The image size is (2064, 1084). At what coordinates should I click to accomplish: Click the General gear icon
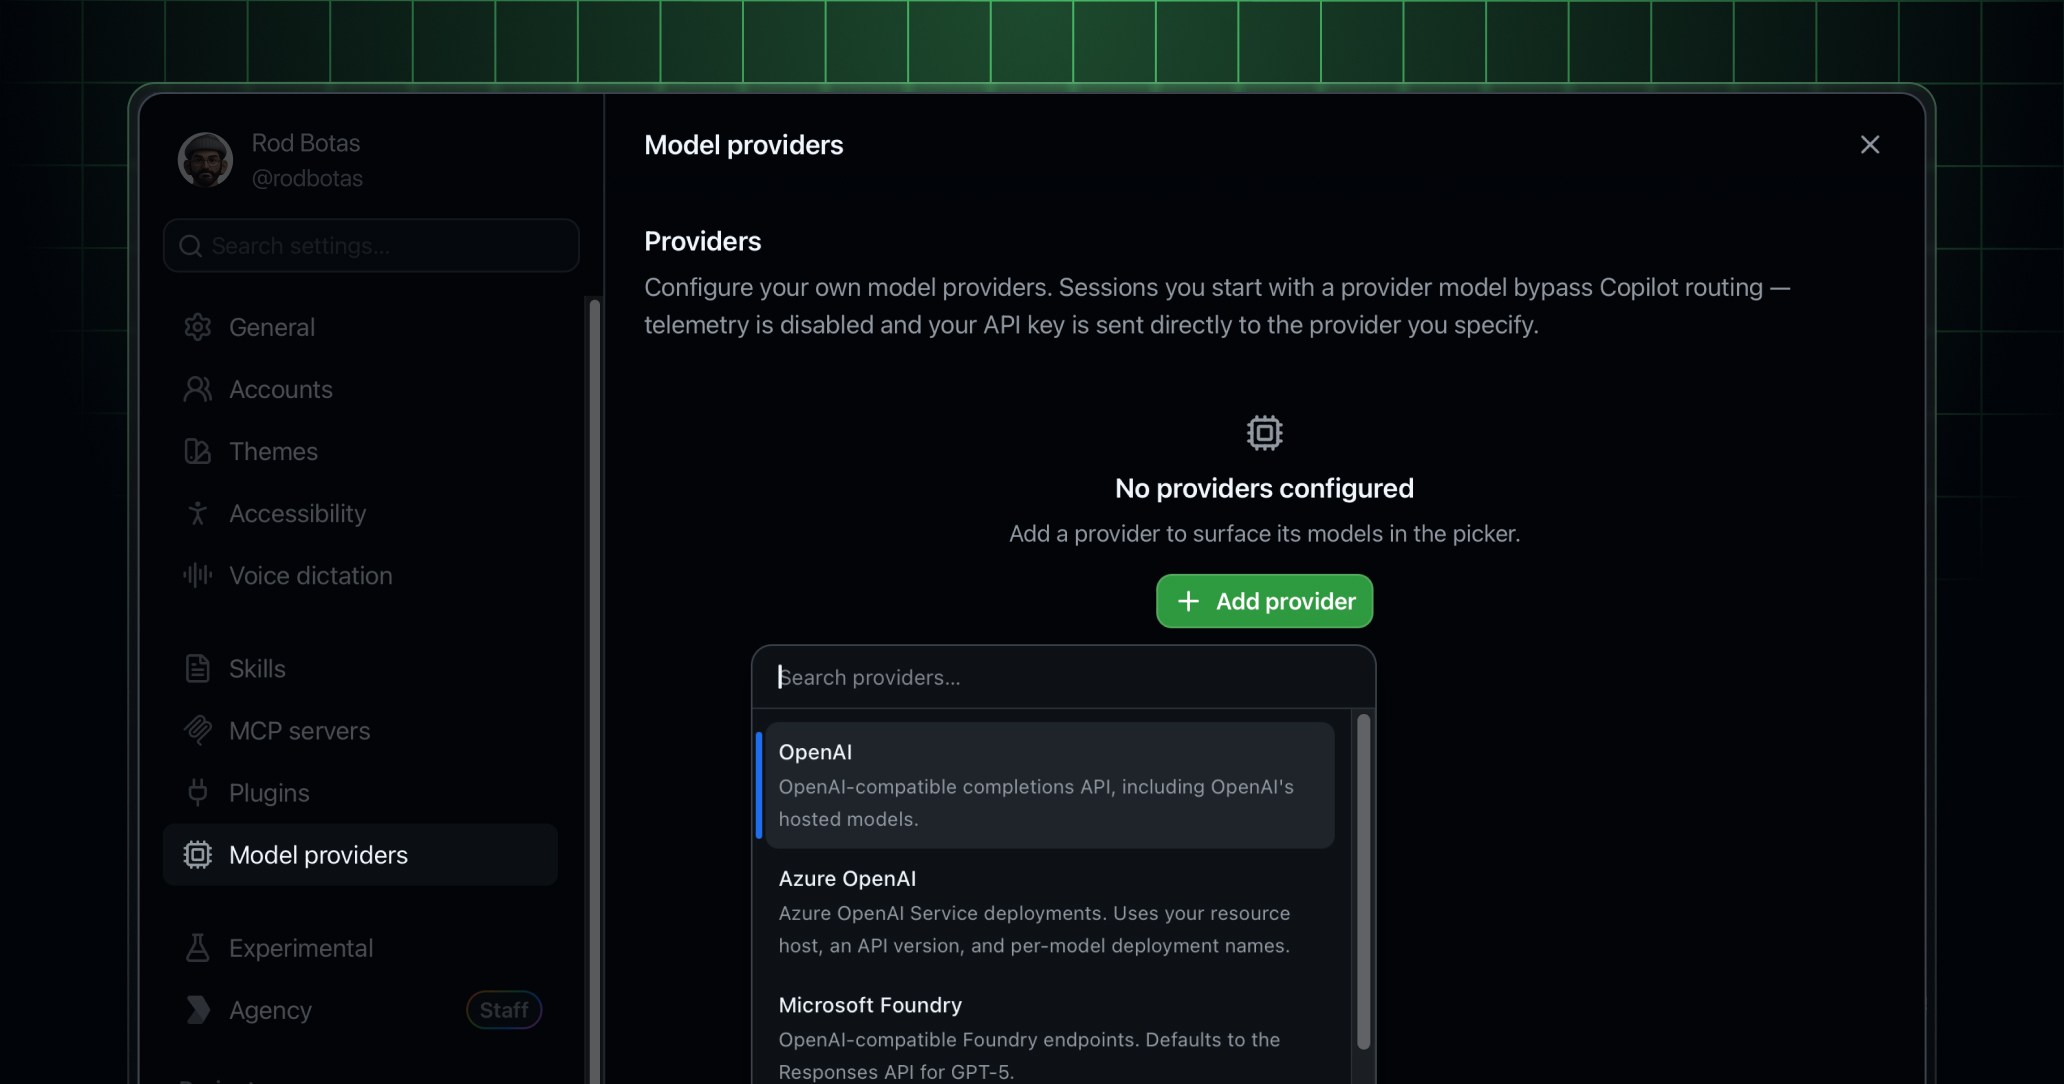point(198,327)
